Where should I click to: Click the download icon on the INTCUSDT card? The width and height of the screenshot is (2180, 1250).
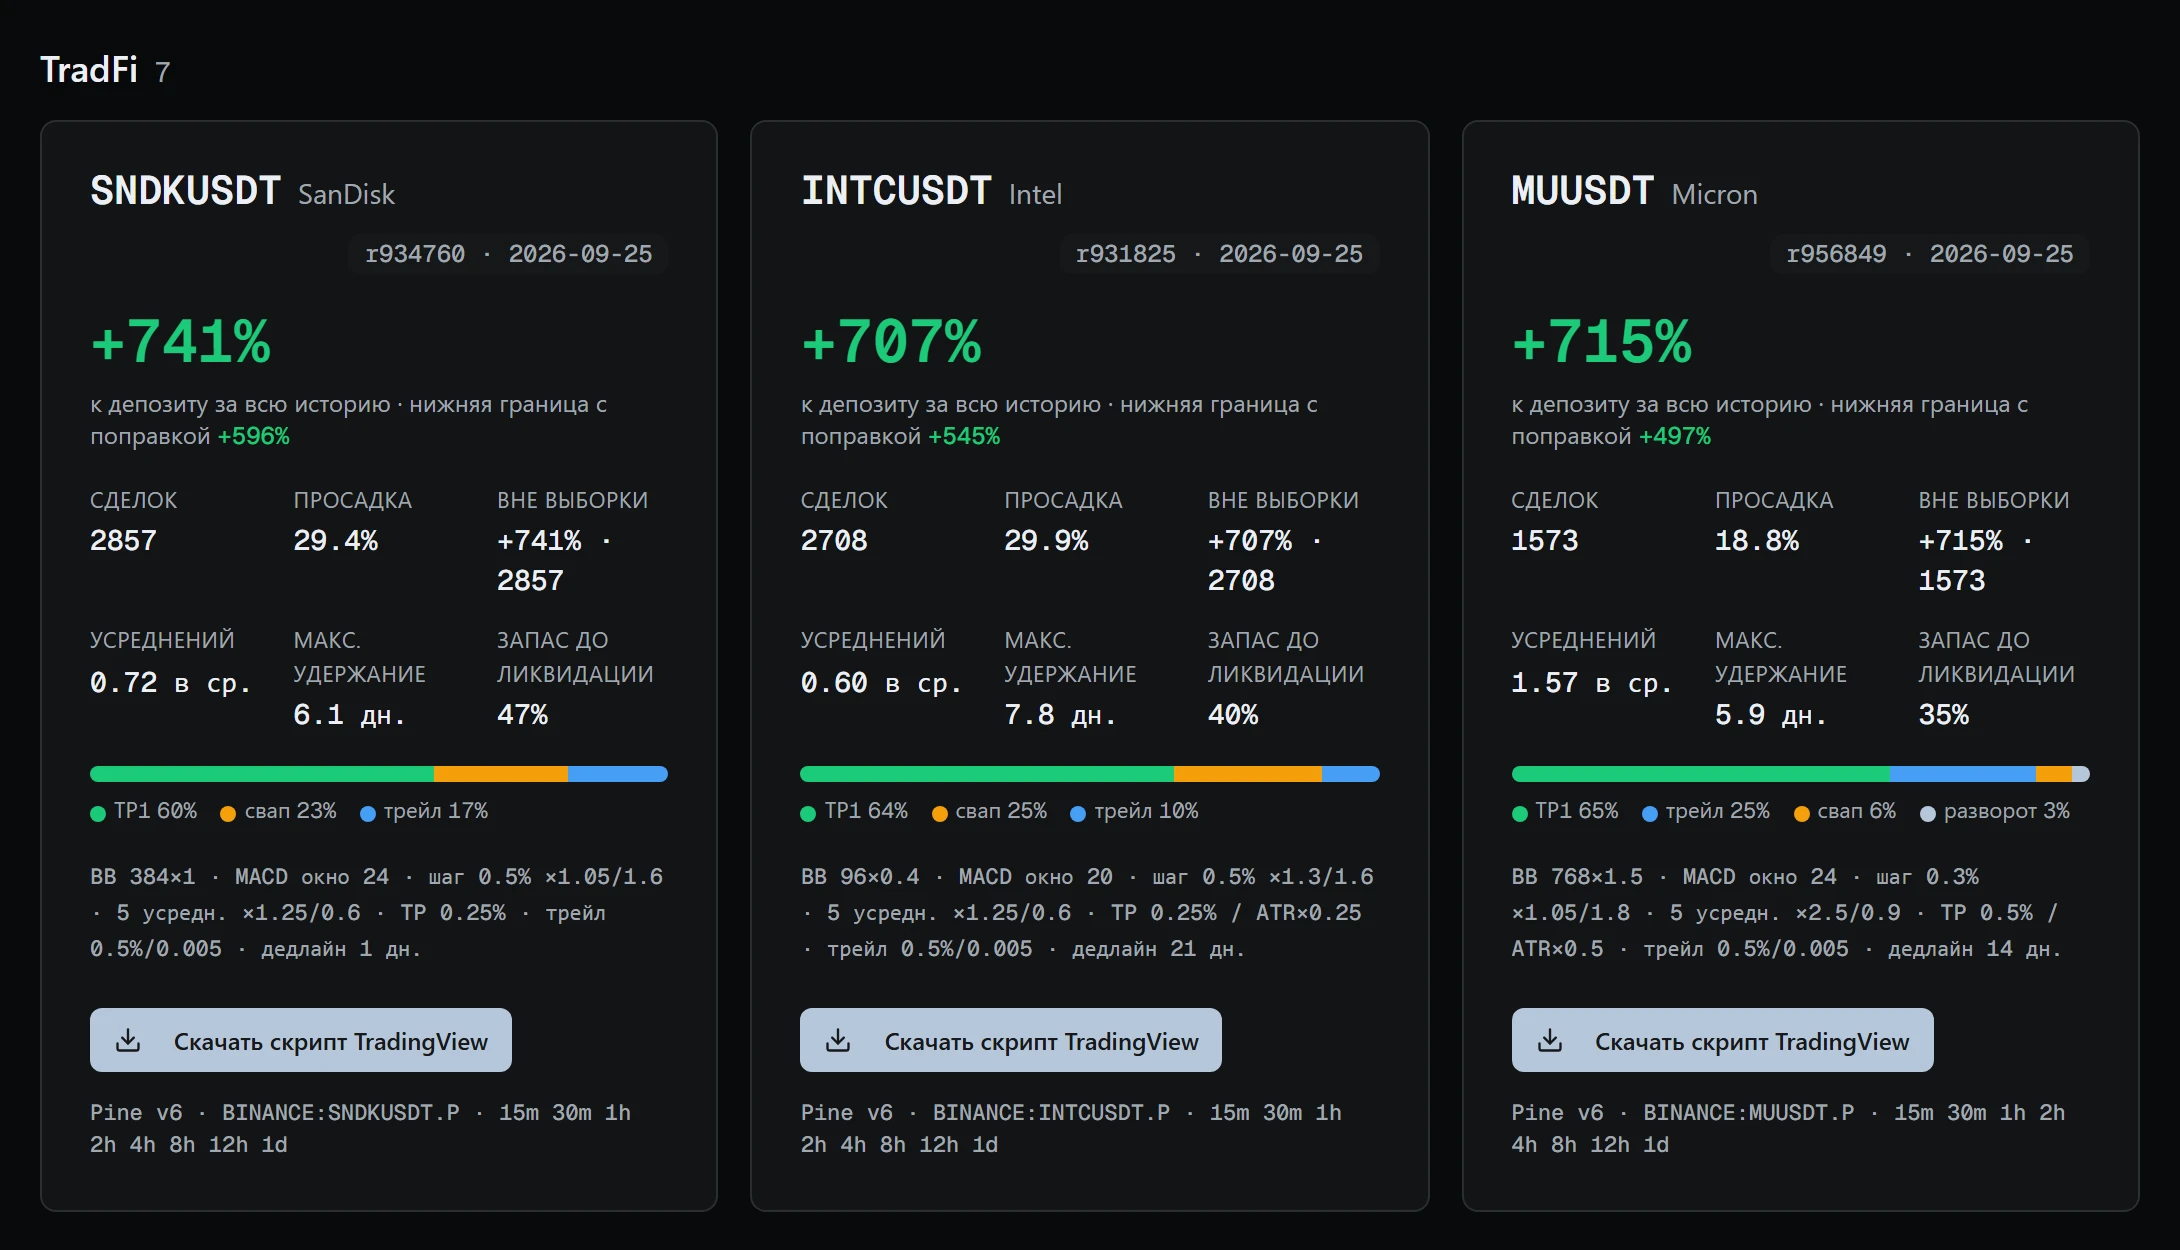pyautogui.click(x=838, y=1041)
